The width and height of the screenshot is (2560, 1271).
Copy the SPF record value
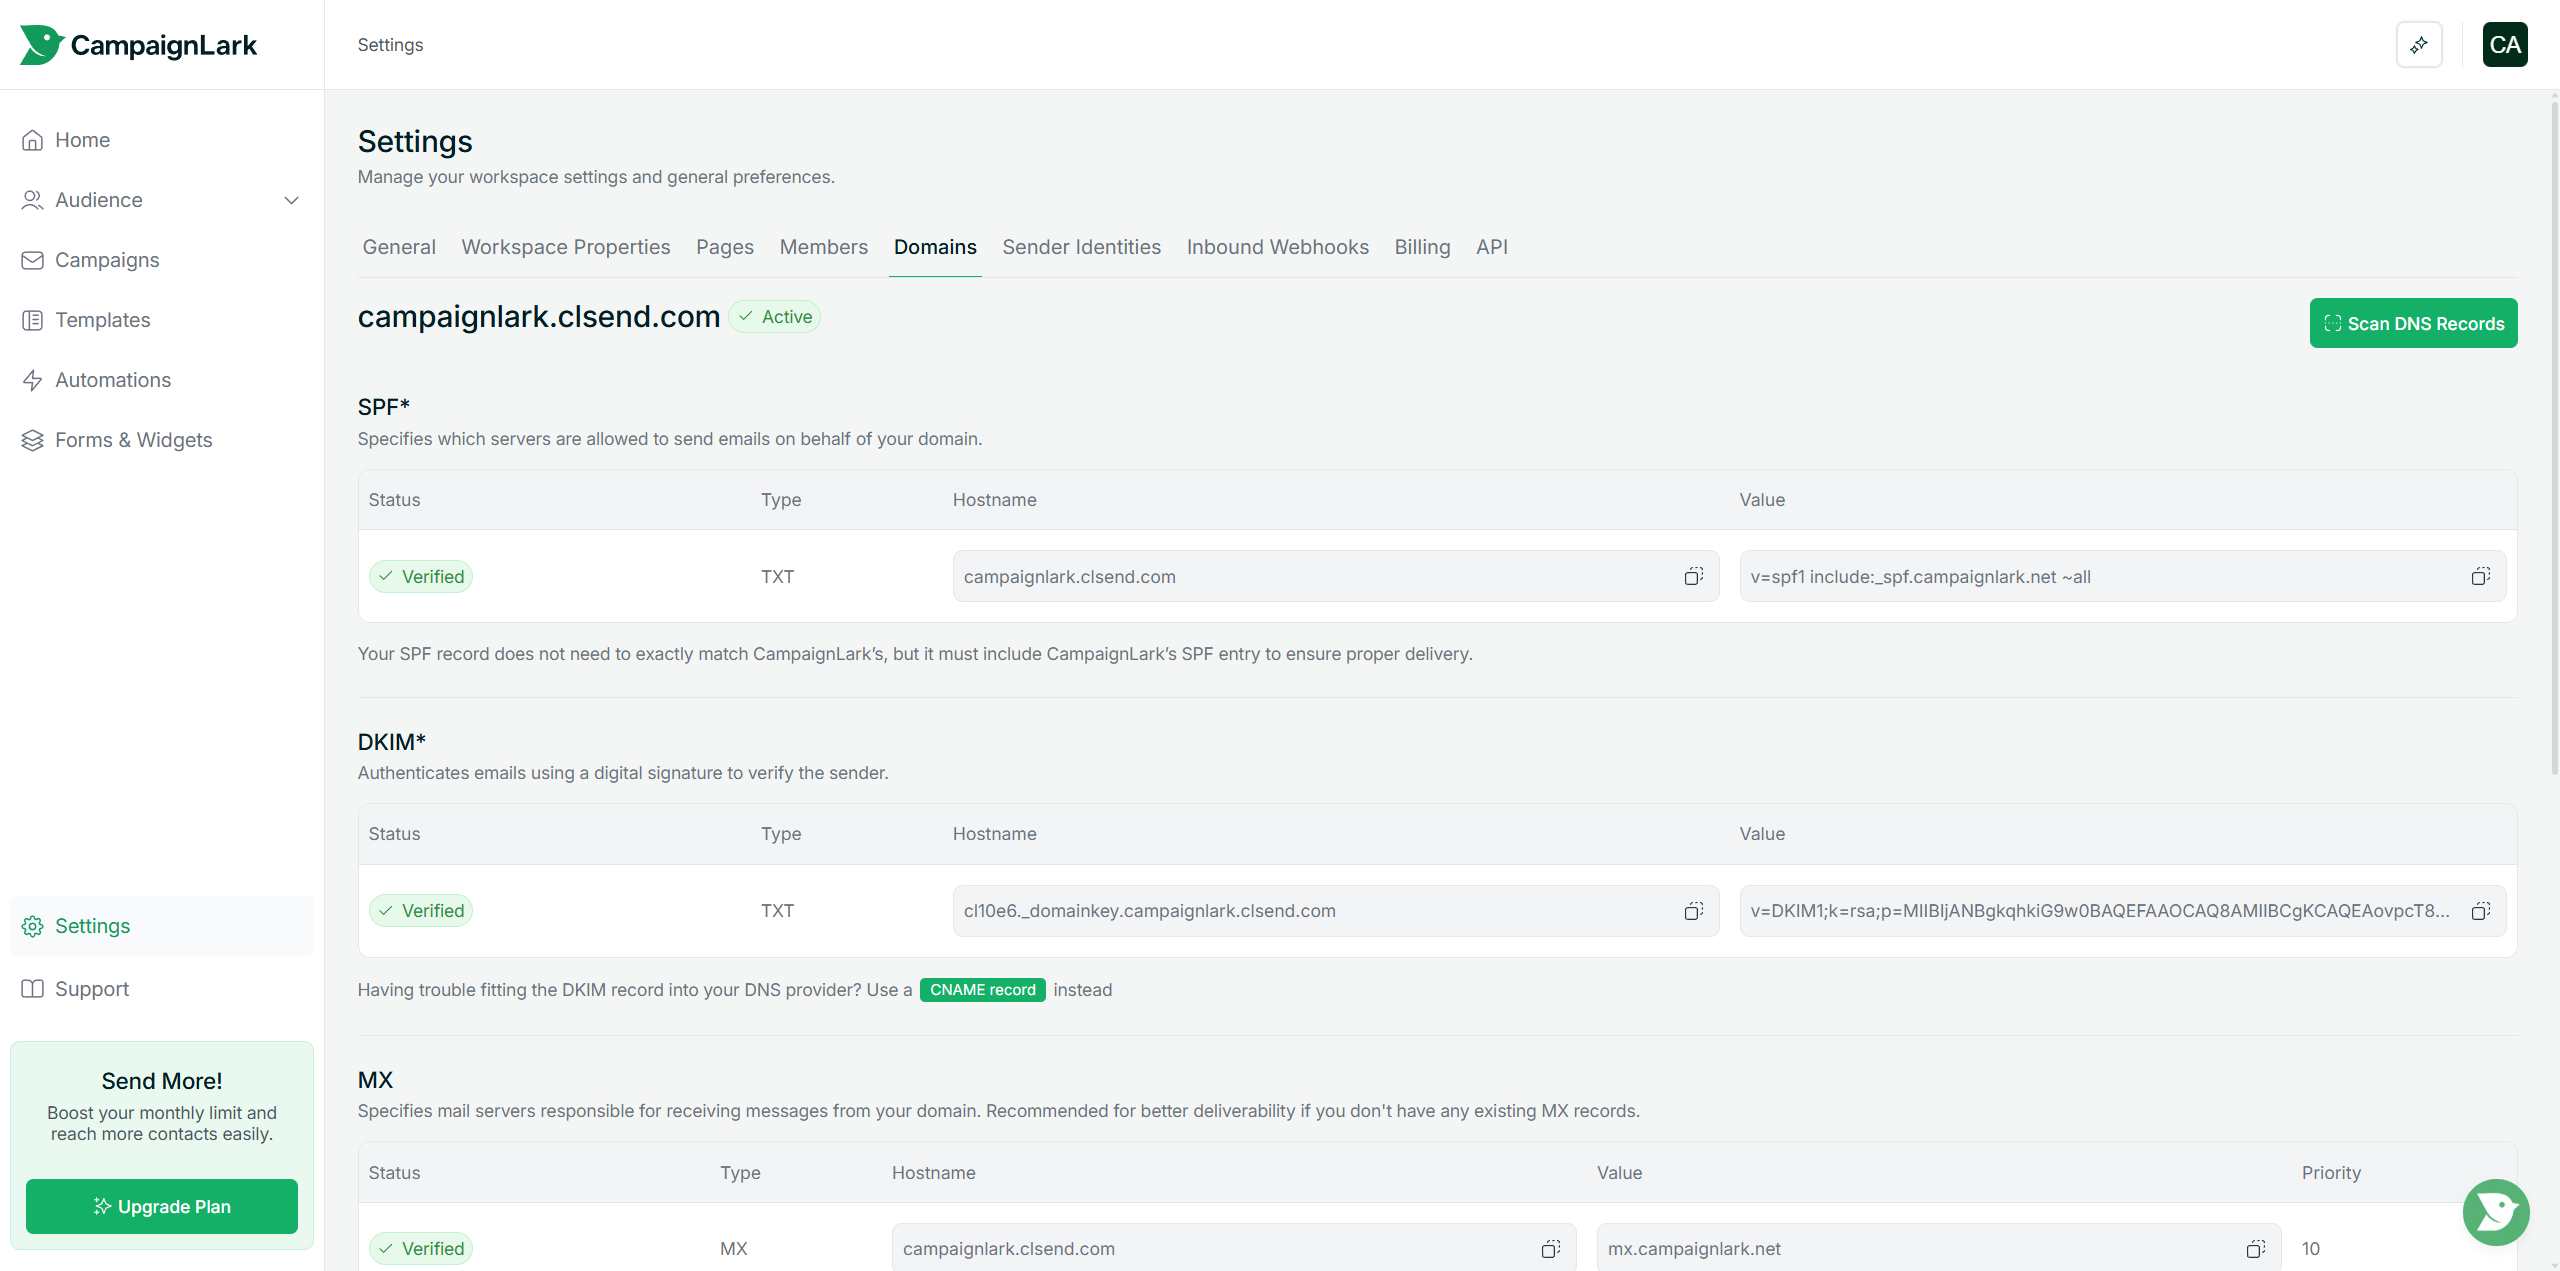point(2480,576)
